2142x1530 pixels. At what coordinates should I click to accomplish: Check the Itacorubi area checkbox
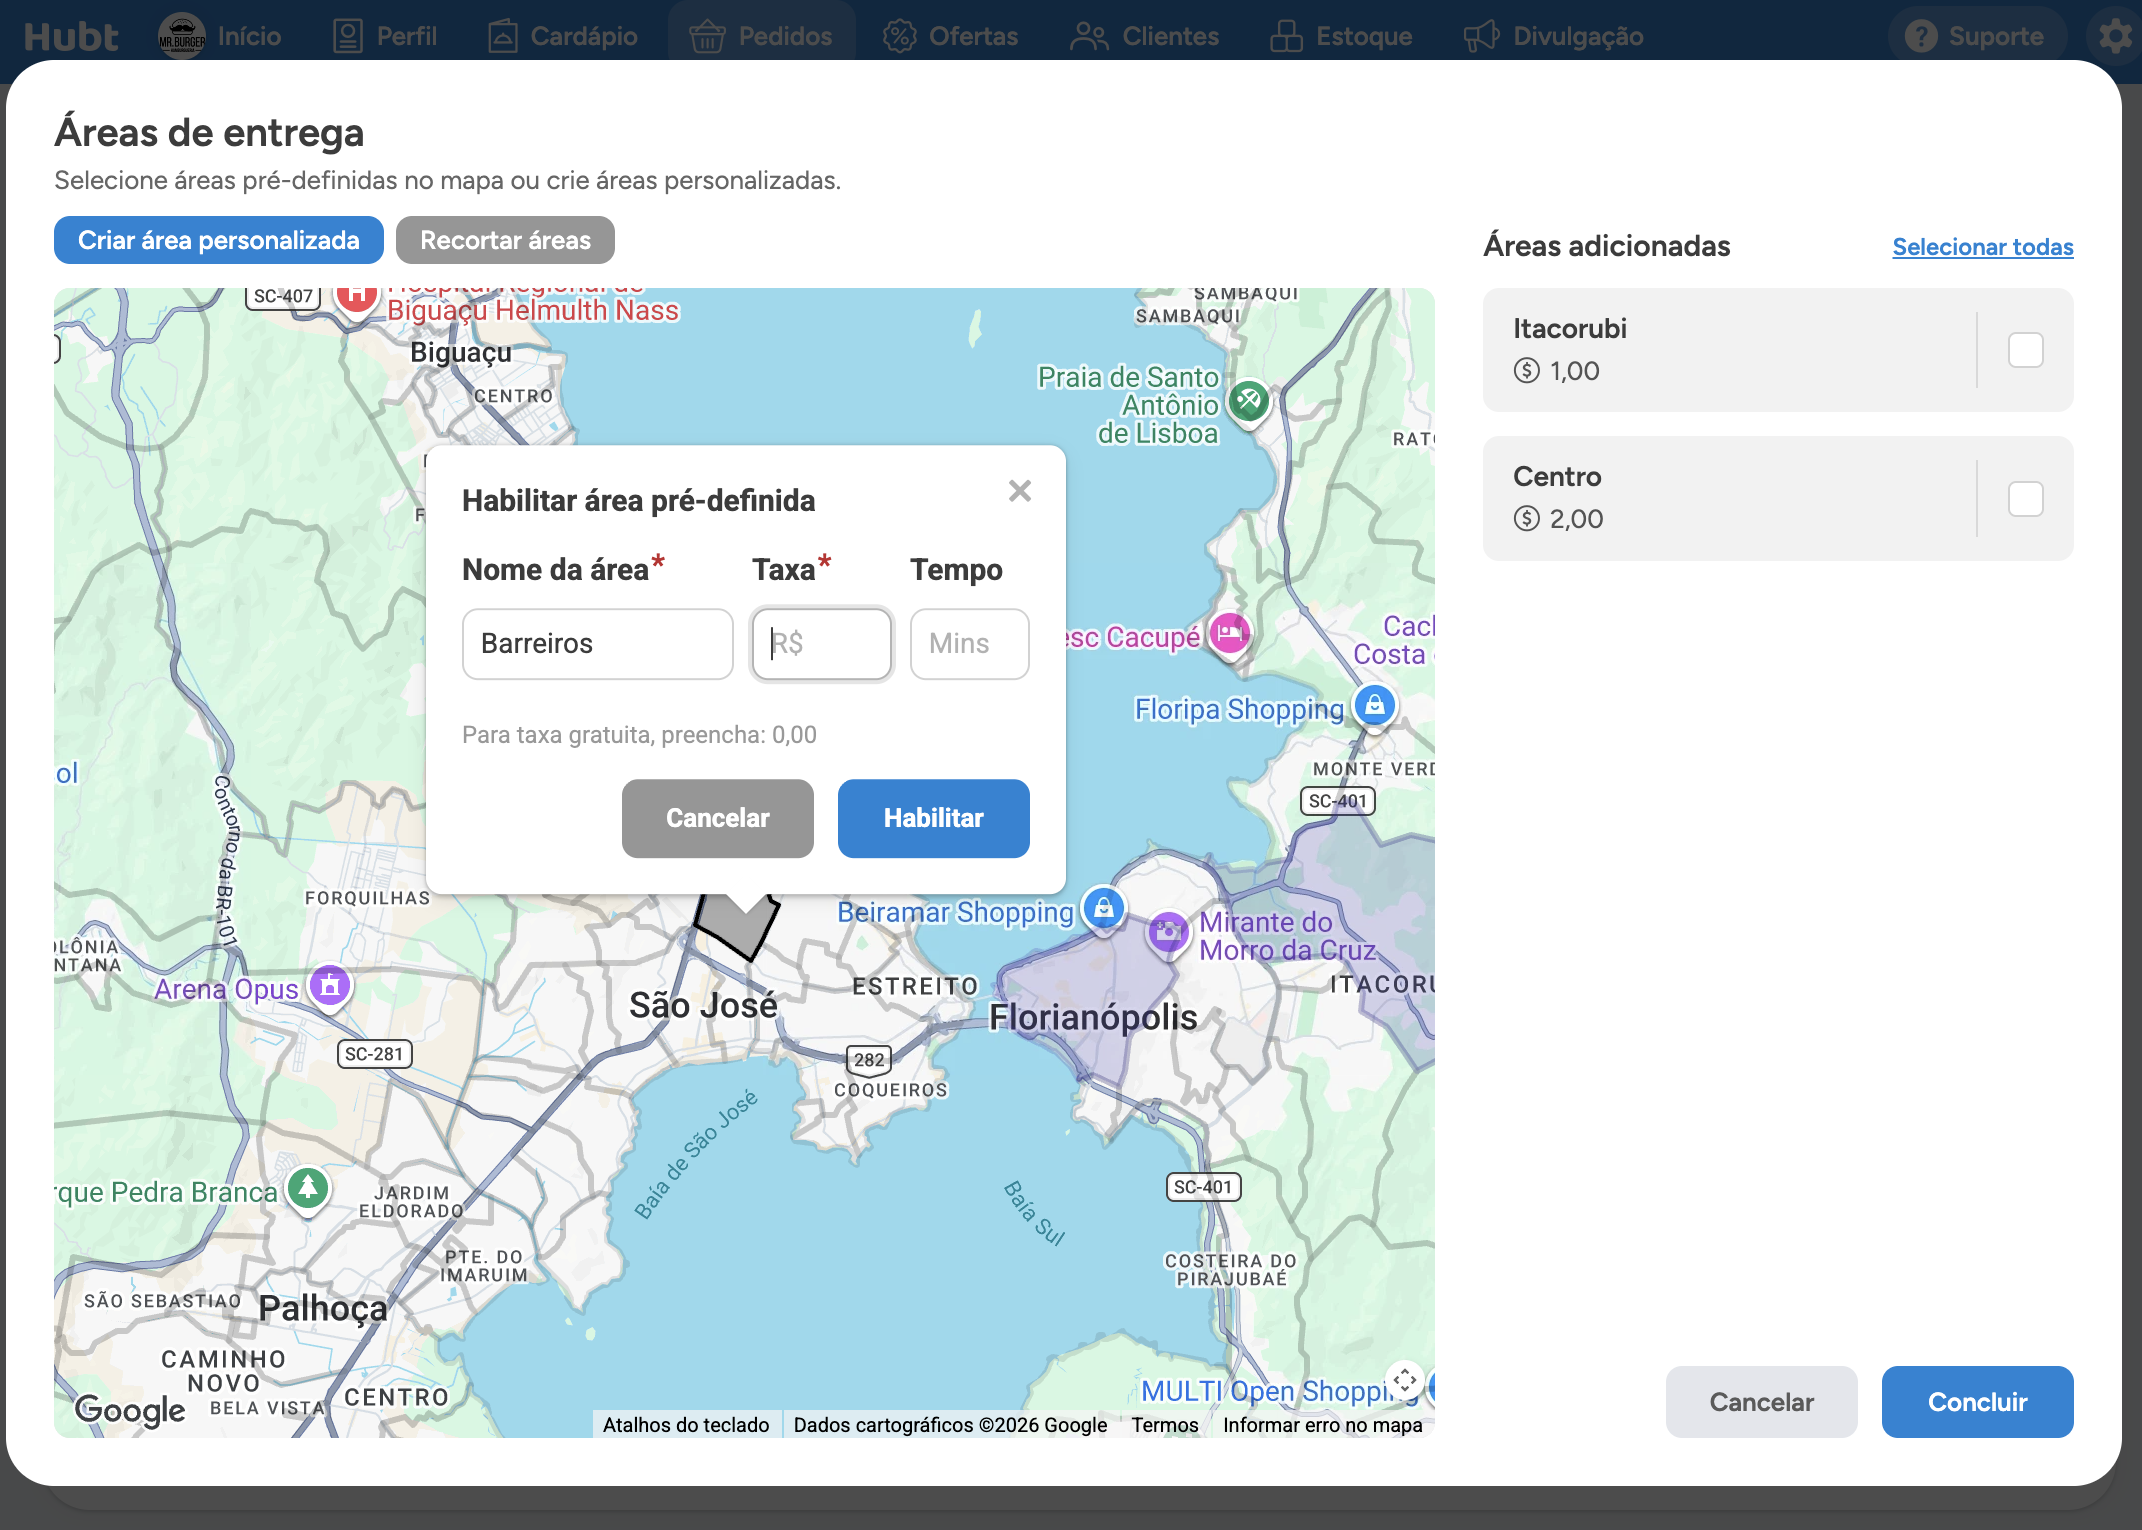(x=2025, y=350)
